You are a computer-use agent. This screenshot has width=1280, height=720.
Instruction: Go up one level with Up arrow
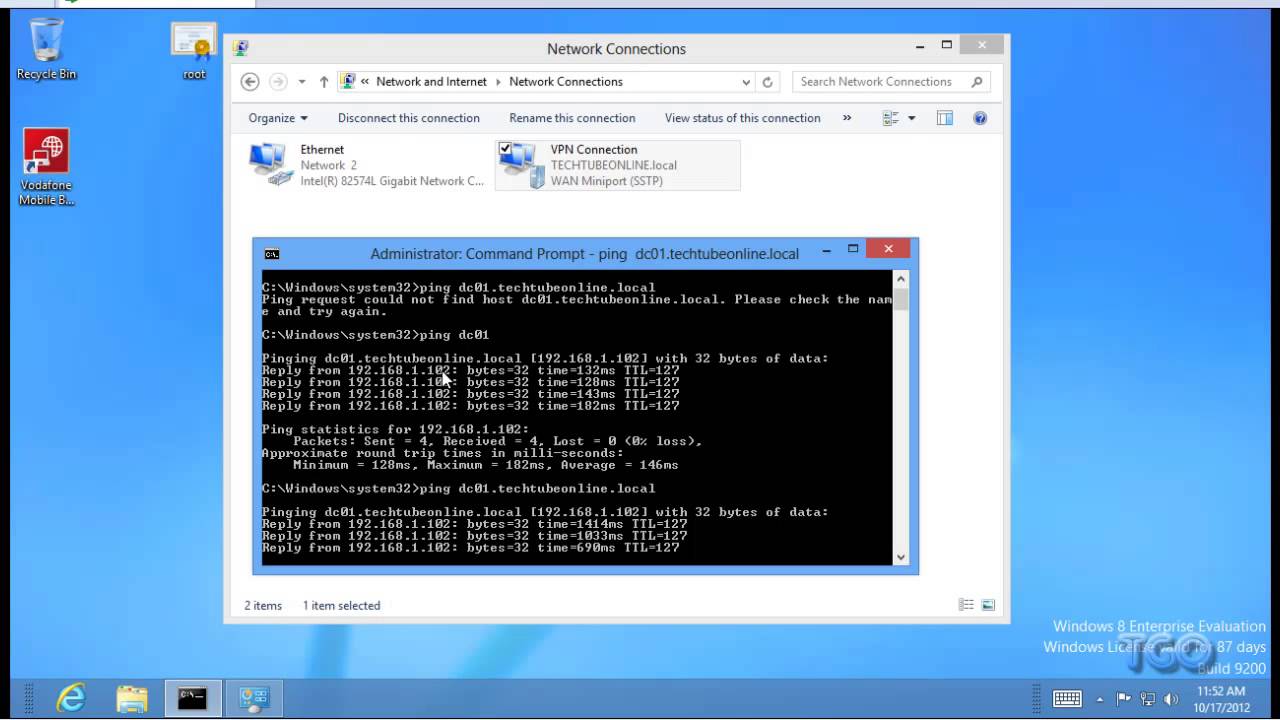click(324, 82)
